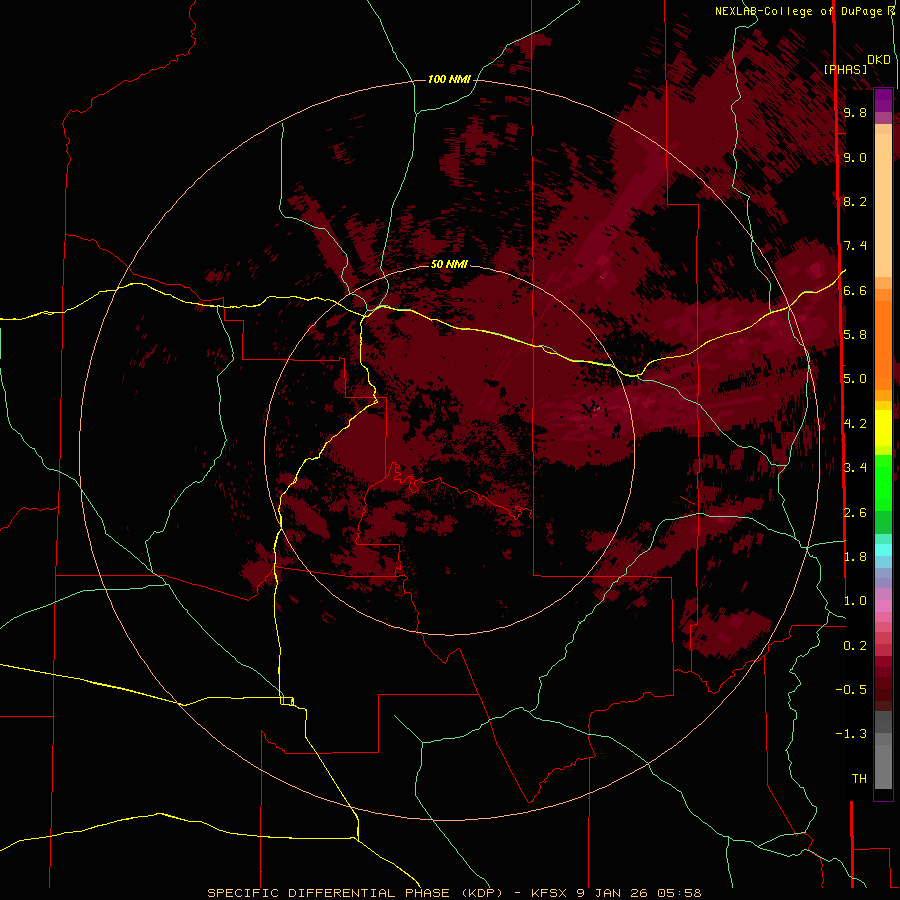
Task: Select the 50 NMI range ring label
Action: (x=449, y=264)
